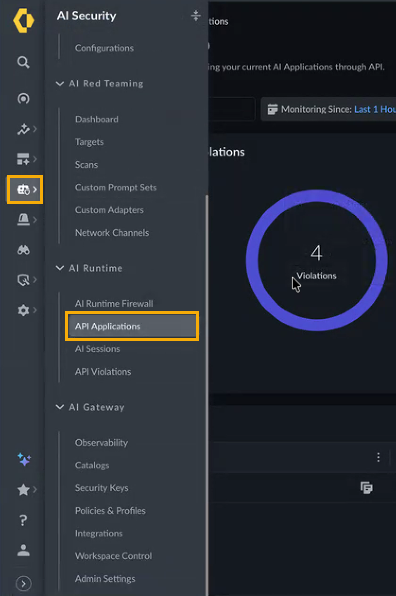Image resolution: width=396 pixels, height=596 pixels.
Task: Click the AI Security robot sidebar icon
Action: coord(24,189)
